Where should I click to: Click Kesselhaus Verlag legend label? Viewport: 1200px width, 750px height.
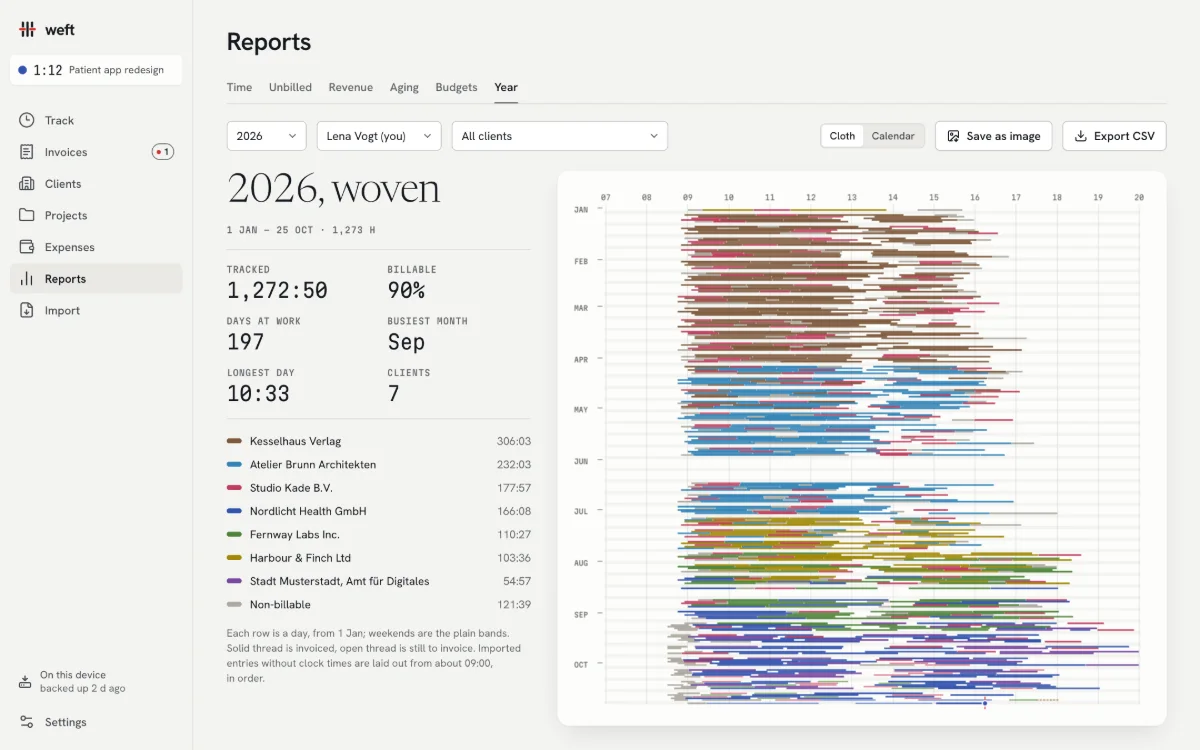pyautogui.click(x=295, y=441)
